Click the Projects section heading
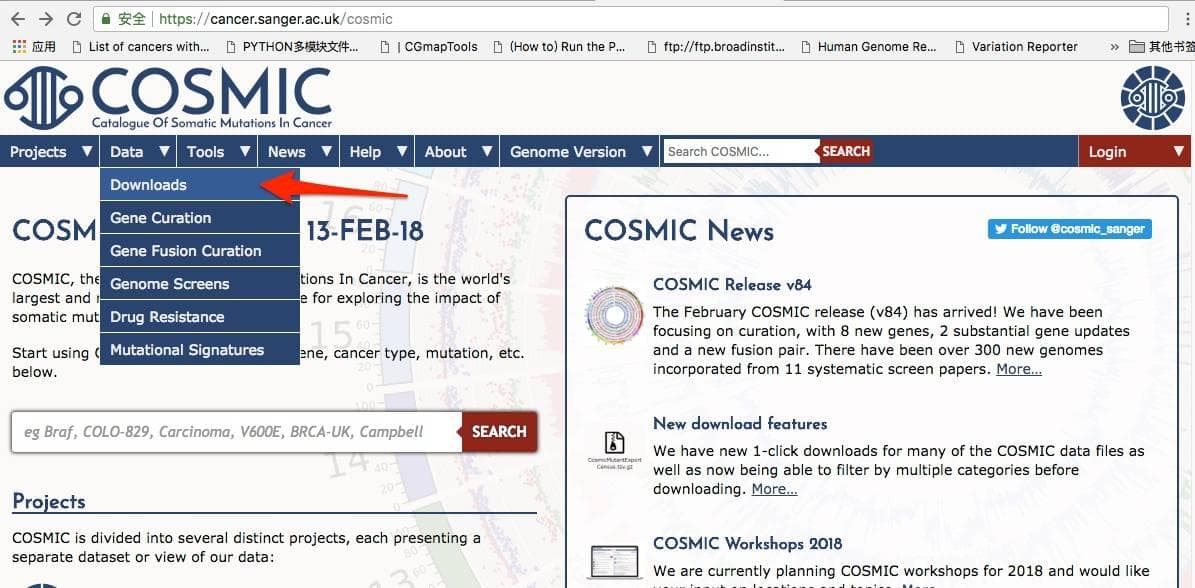The height and width of the screenshot is (588, 1195). click(49, 501)
